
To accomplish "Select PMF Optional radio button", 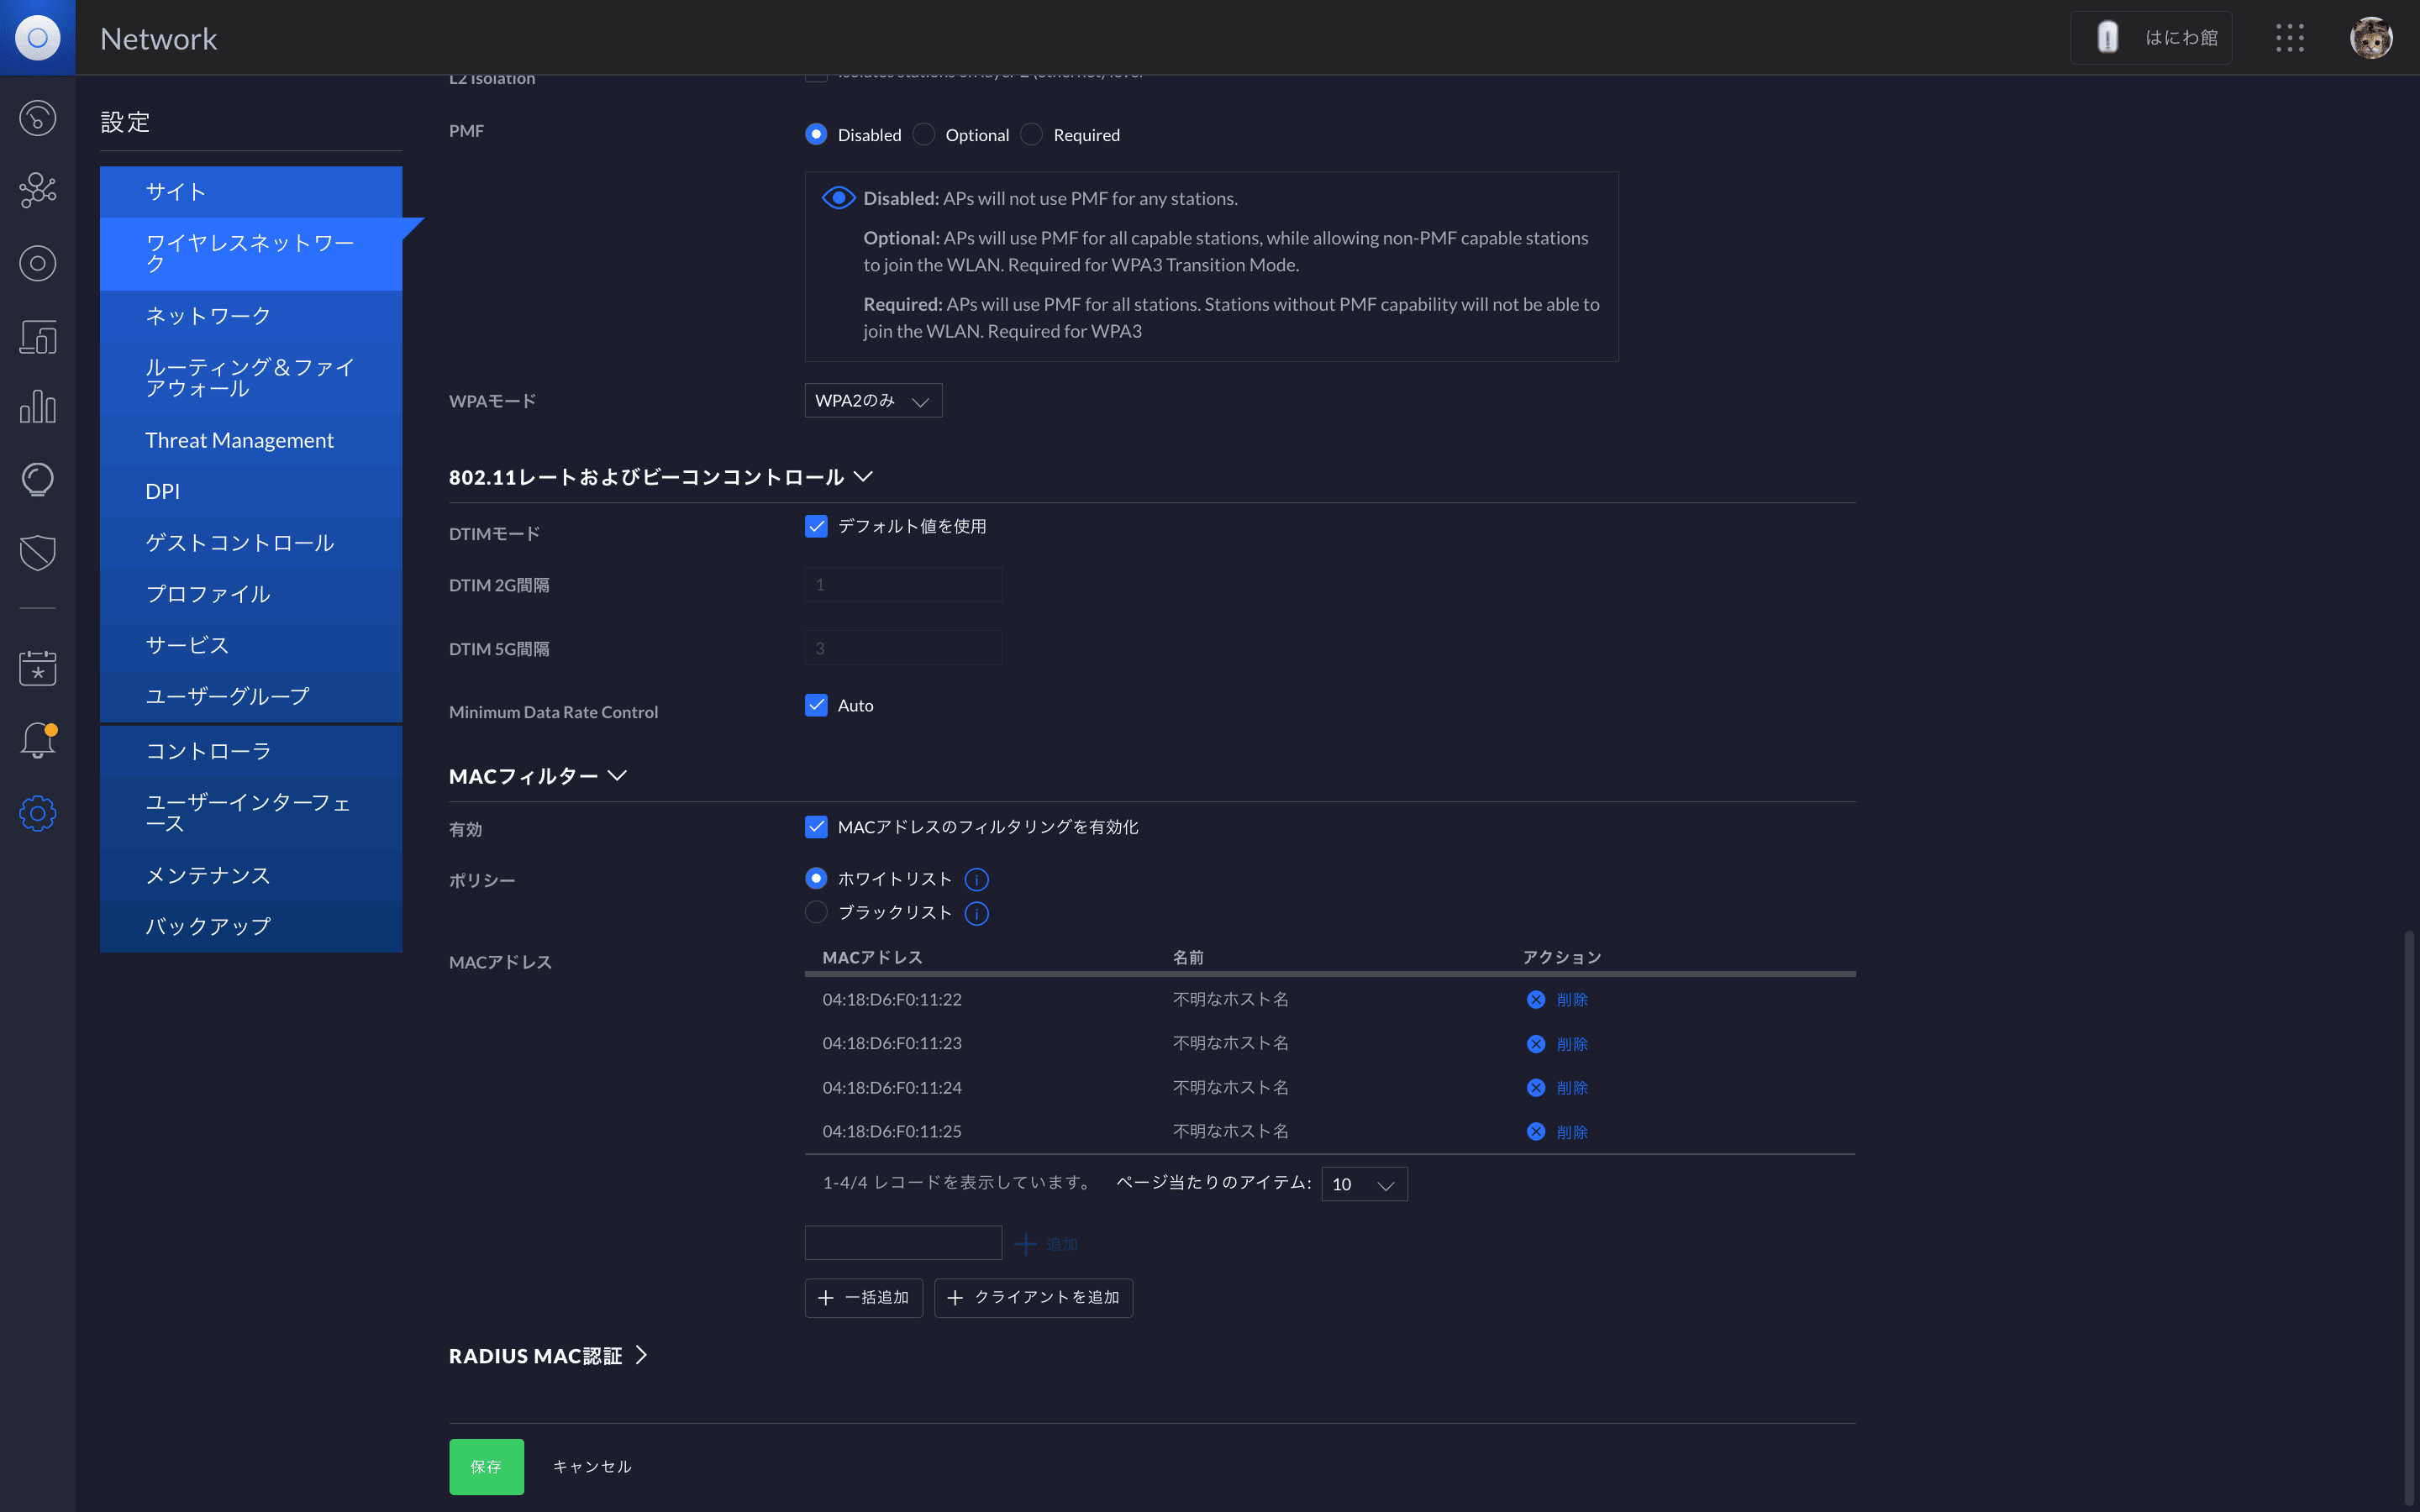I will 924,134.
